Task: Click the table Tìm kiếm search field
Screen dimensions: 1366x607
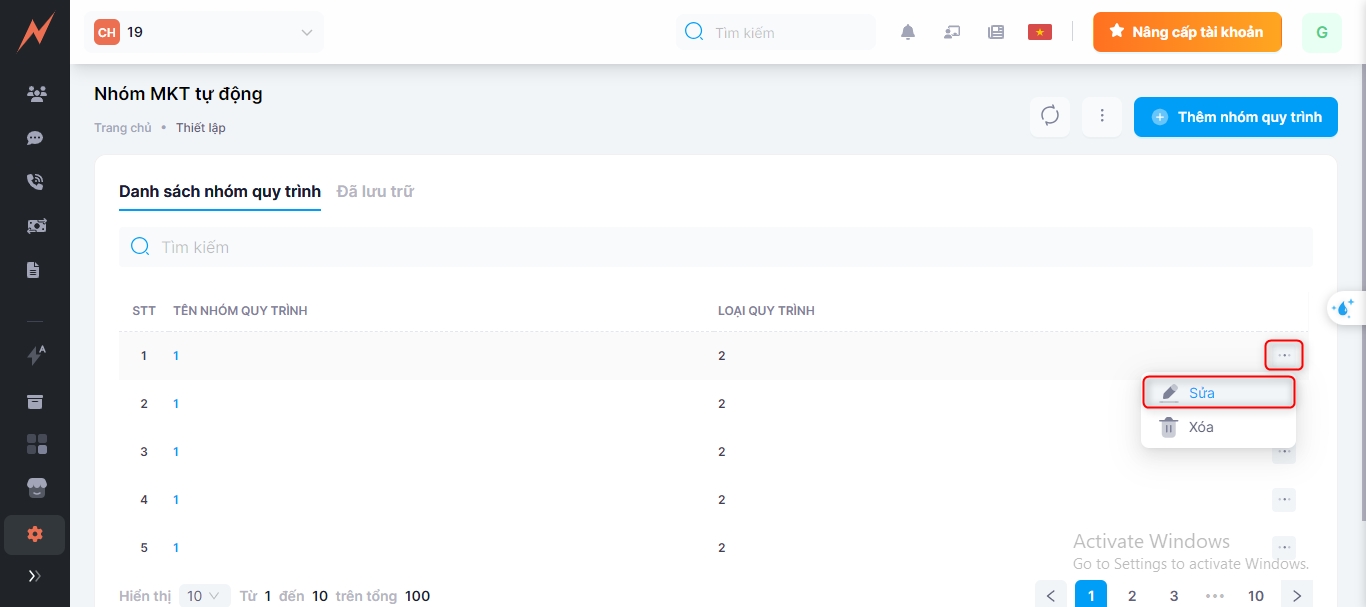Action: pyautogui.click(x=715, y=247)
